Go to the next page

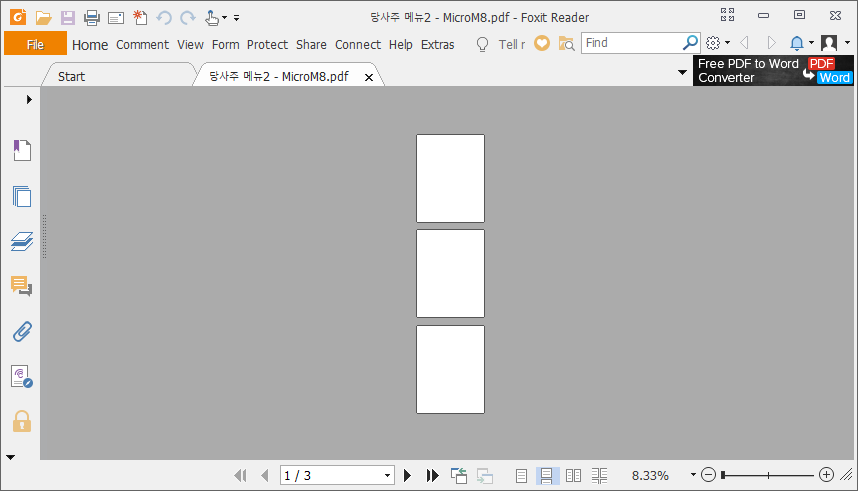[x=407, y=476]
